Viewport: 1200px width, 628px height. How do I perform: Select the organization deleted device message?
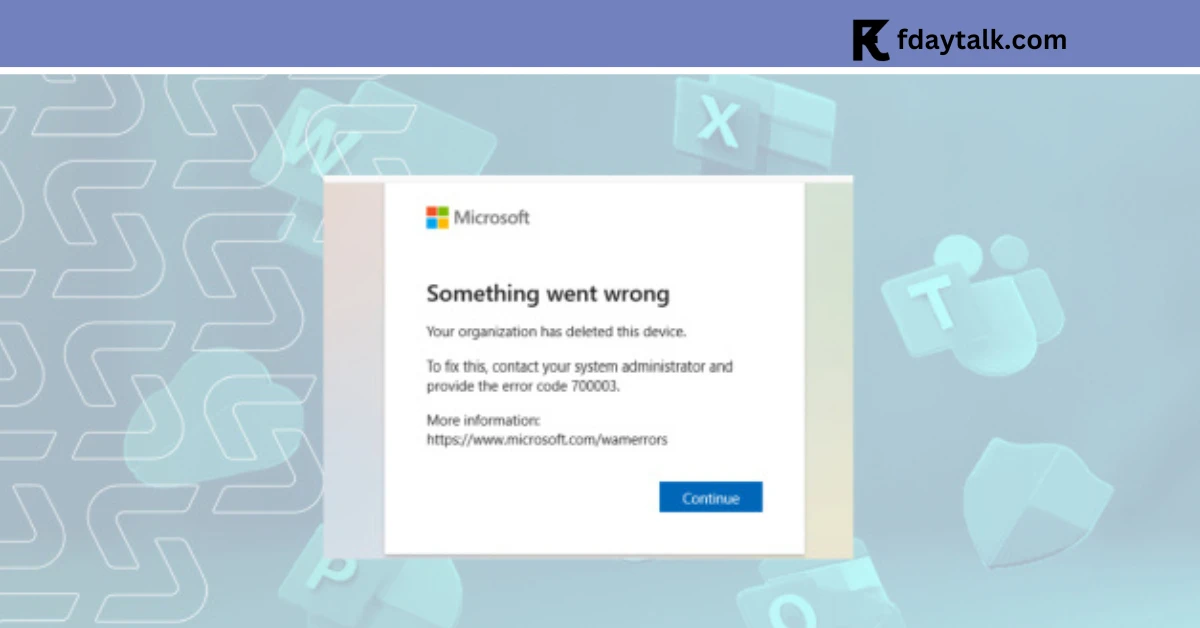(x=557, y=331)
